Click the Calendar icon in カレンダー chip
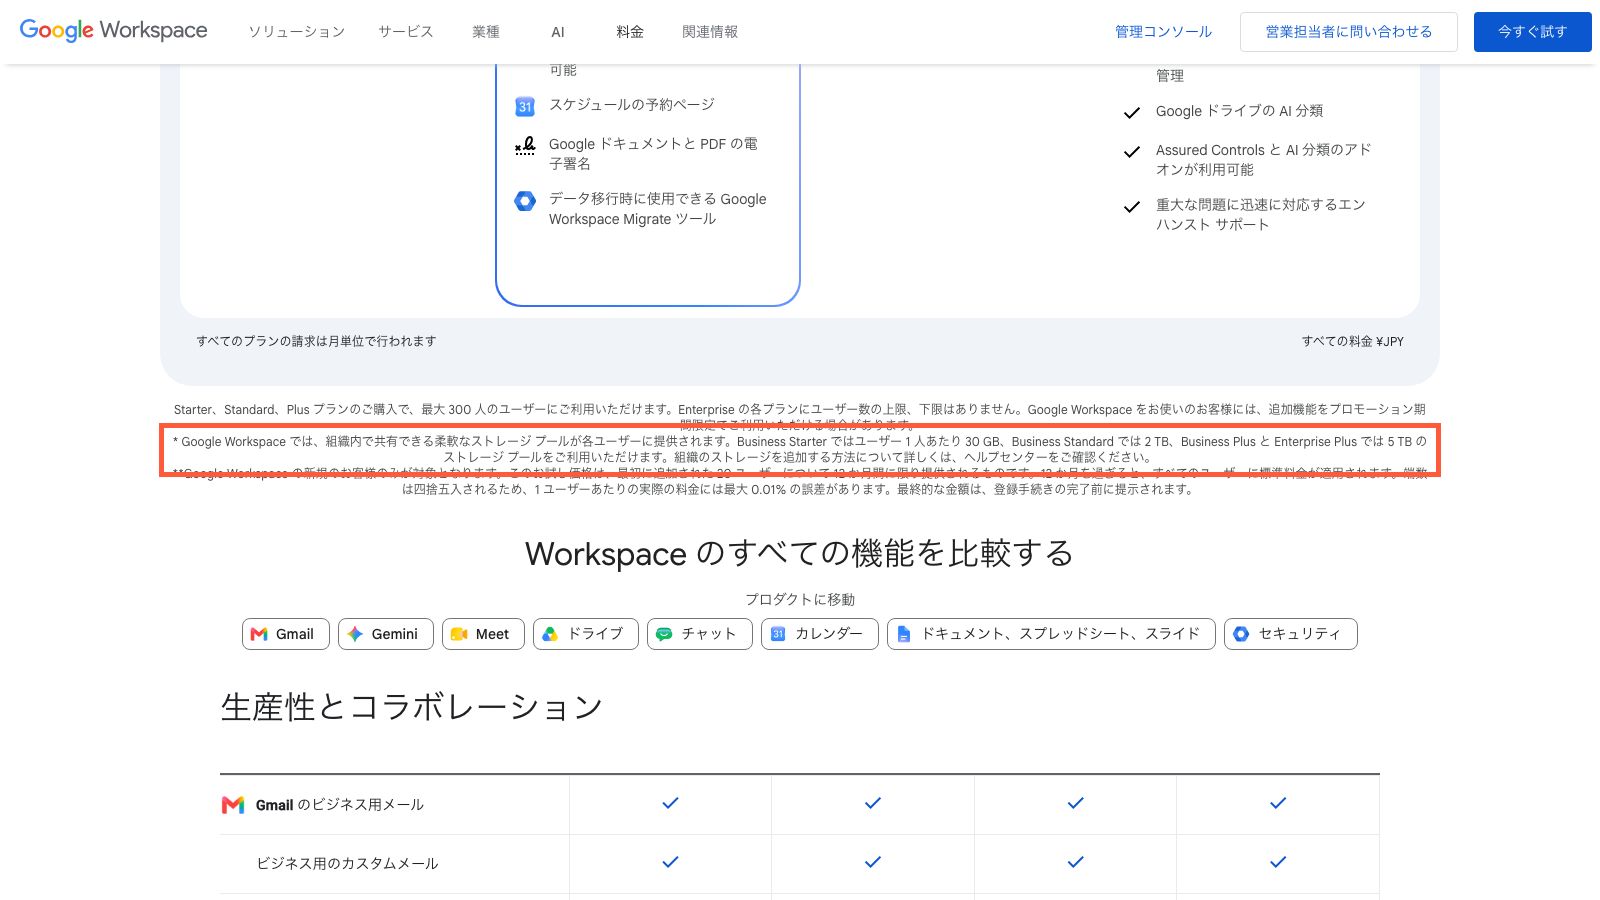This screenshot has height=900, width=1600. pos(778,634)
